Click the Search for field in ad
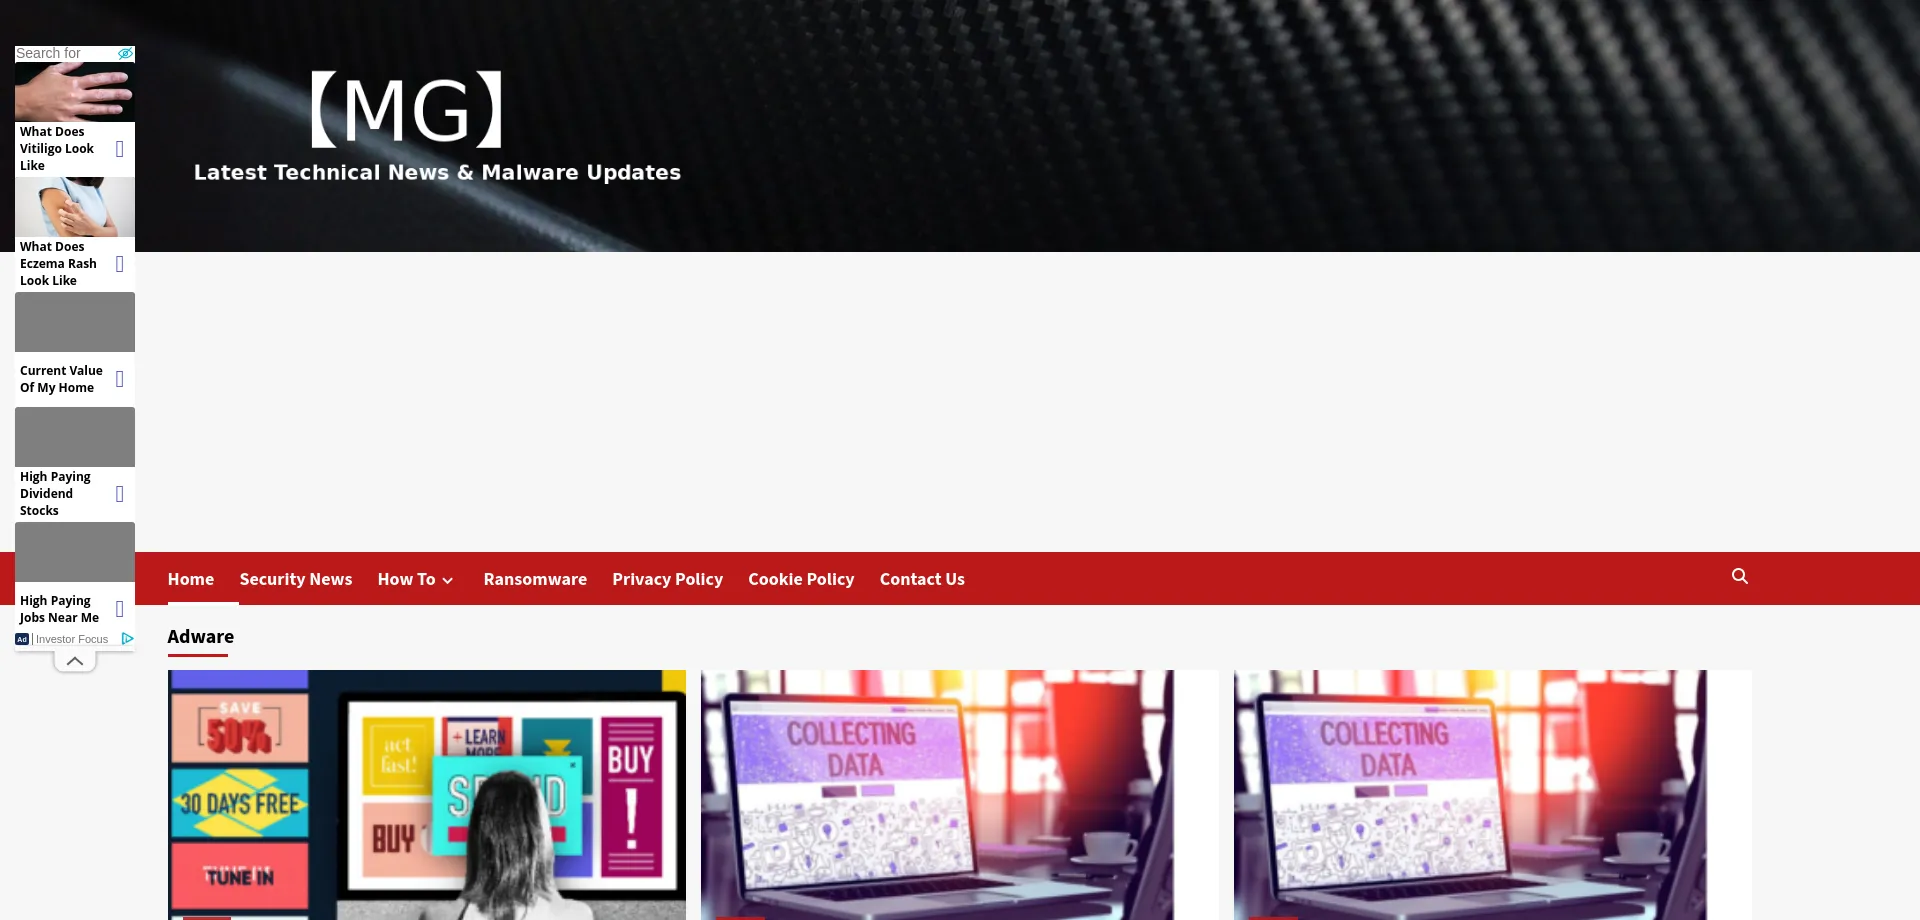This screenshot has width=1920, height=920. (66, 54)
